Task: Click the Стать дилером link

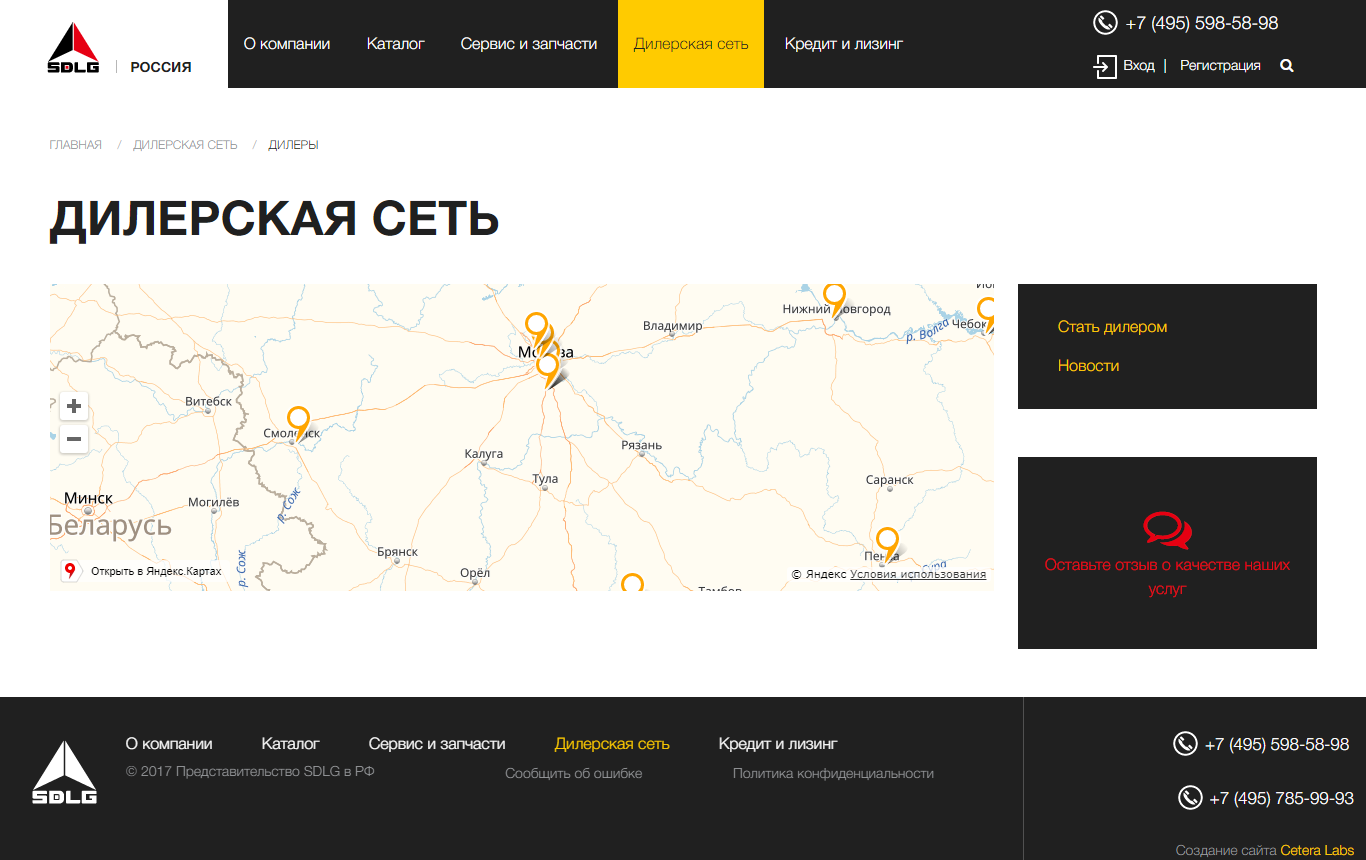Action: tap(1112, 327)
